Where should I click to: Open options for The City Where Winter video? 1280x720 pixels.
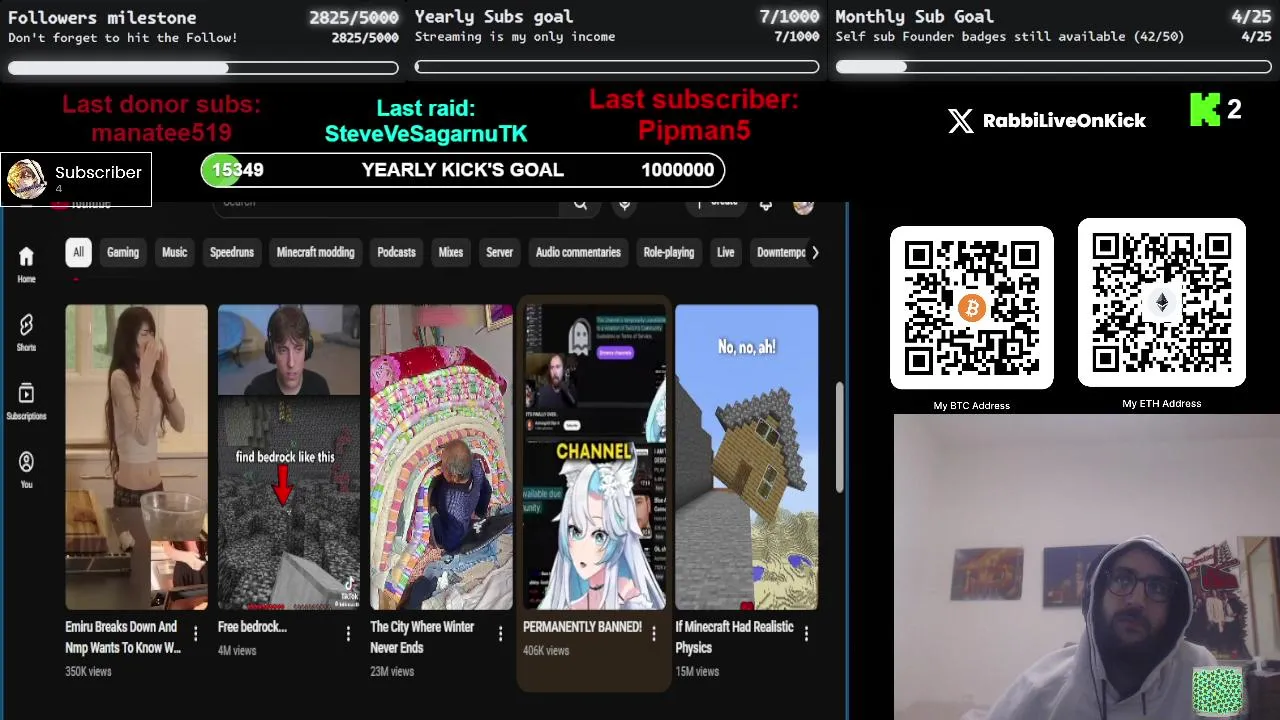[x=501, y=633]
